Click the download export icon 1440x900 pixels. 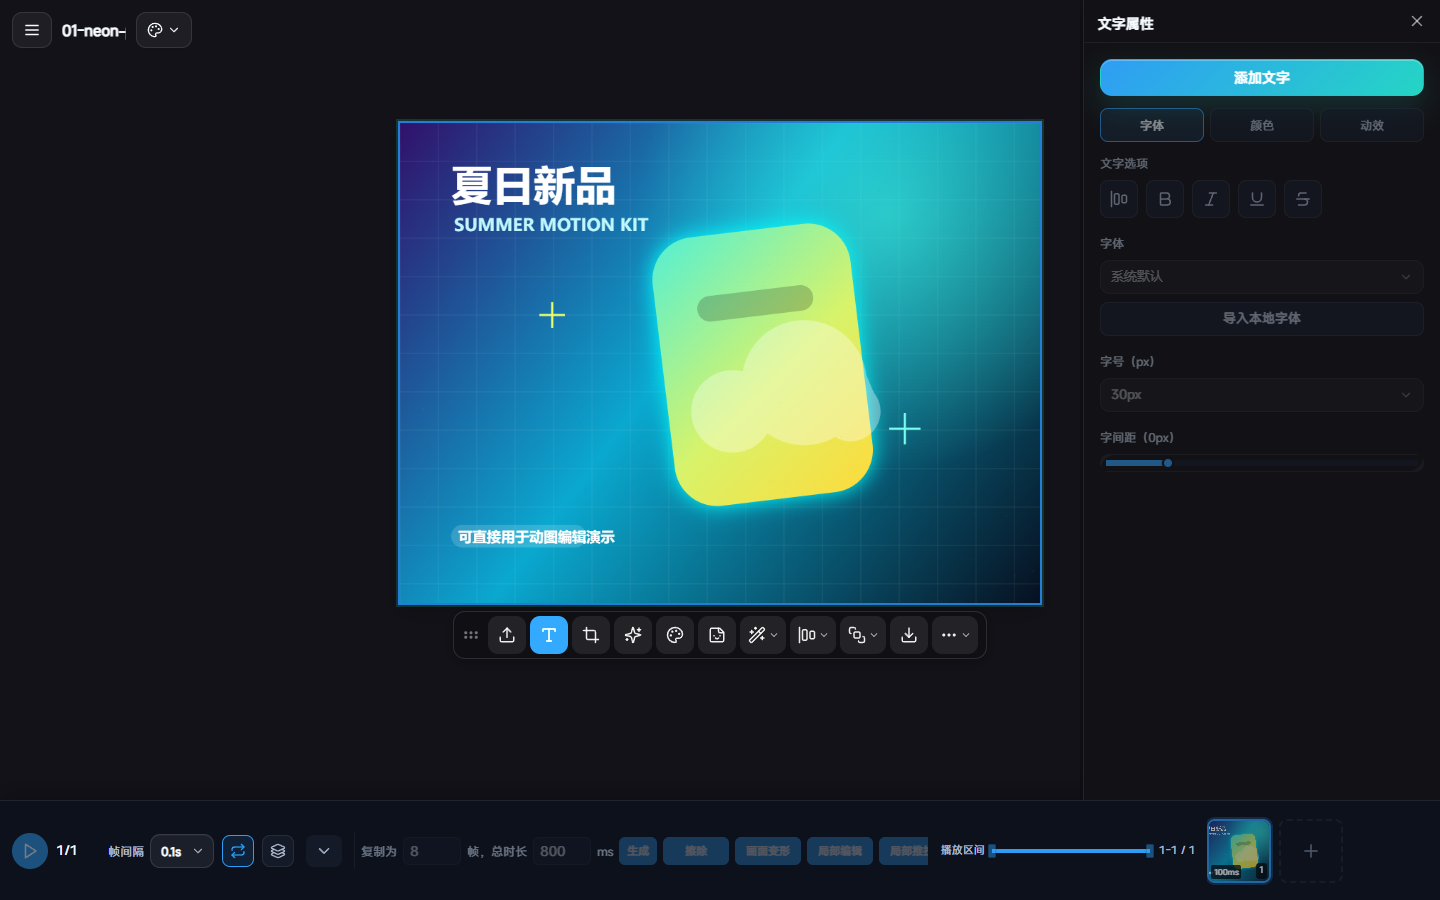tap(909, 635)
